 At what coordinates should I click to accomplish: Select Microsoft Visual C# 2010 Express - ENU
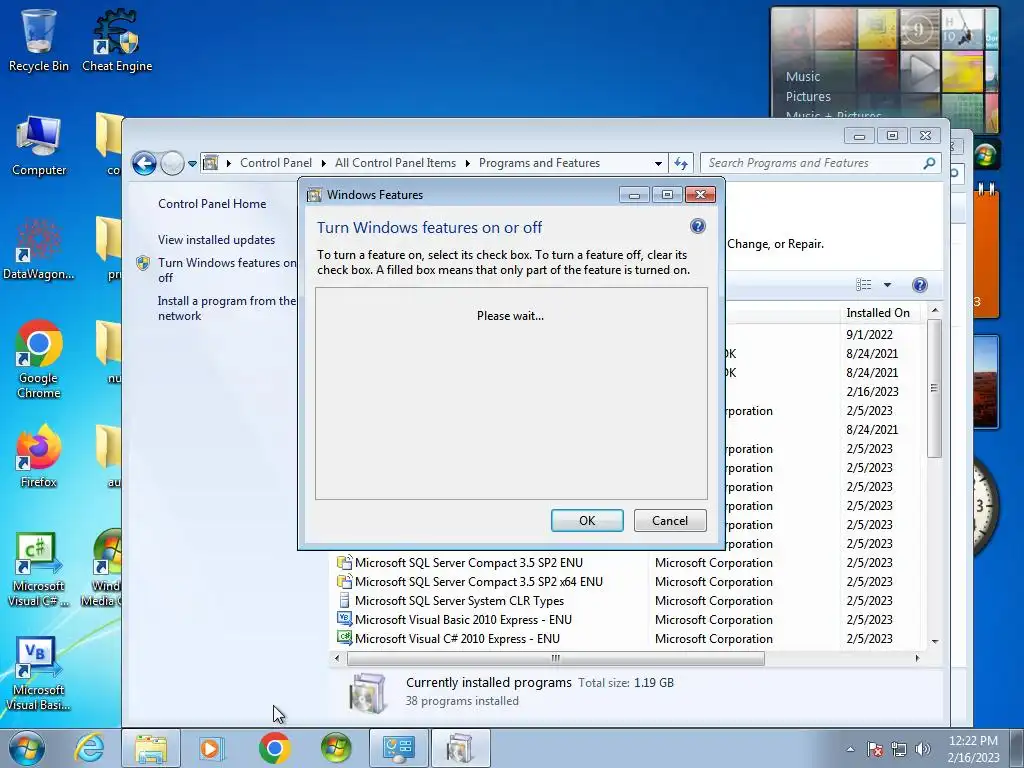point(456,639)
